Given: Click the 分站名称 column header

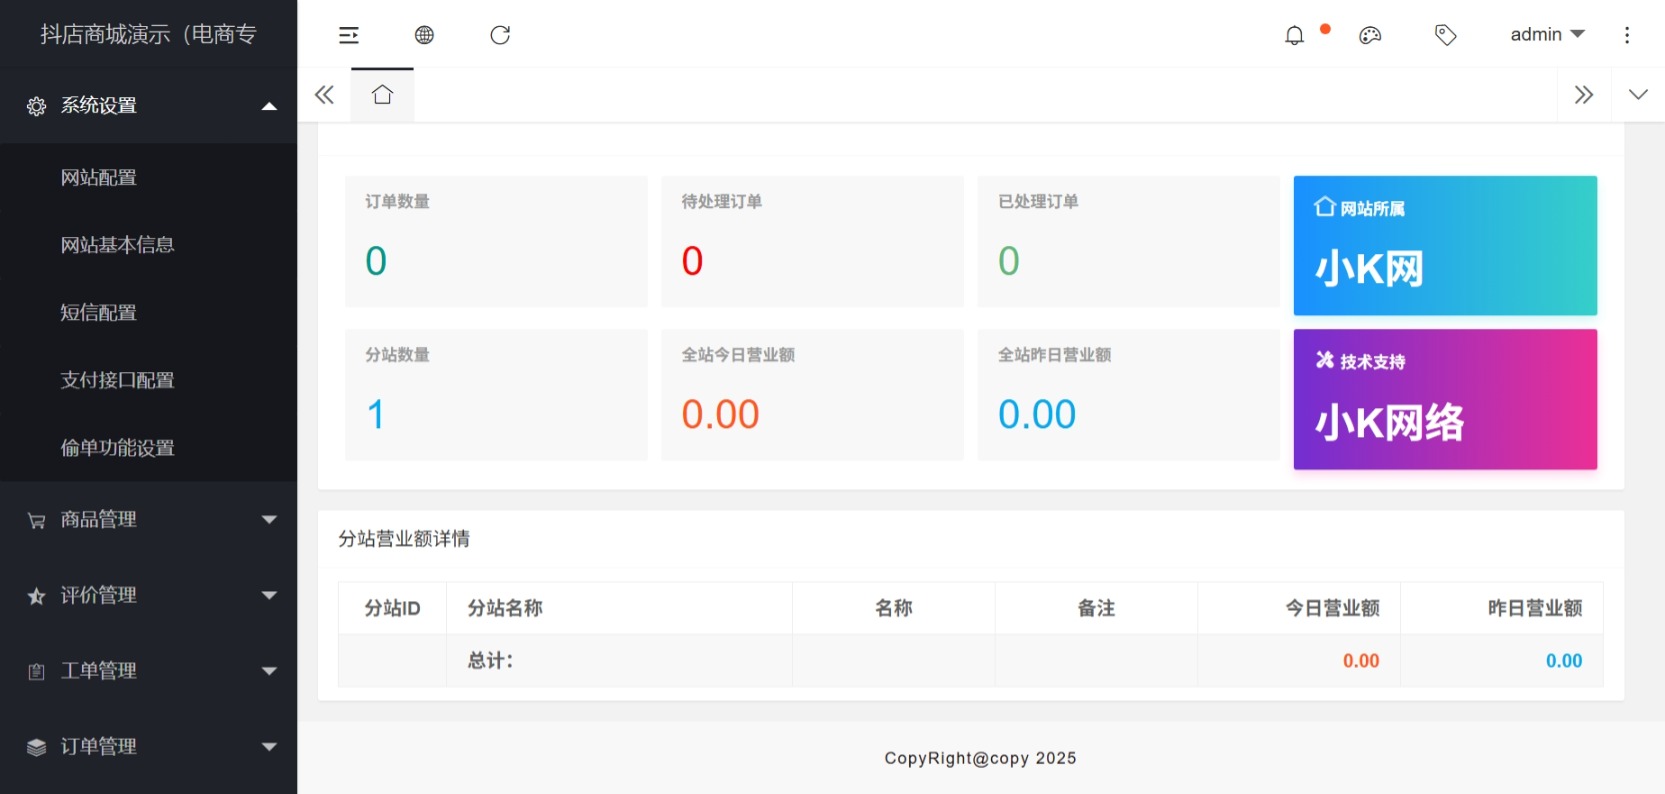Looking at the screenshot, I should [x=505, y=608].
